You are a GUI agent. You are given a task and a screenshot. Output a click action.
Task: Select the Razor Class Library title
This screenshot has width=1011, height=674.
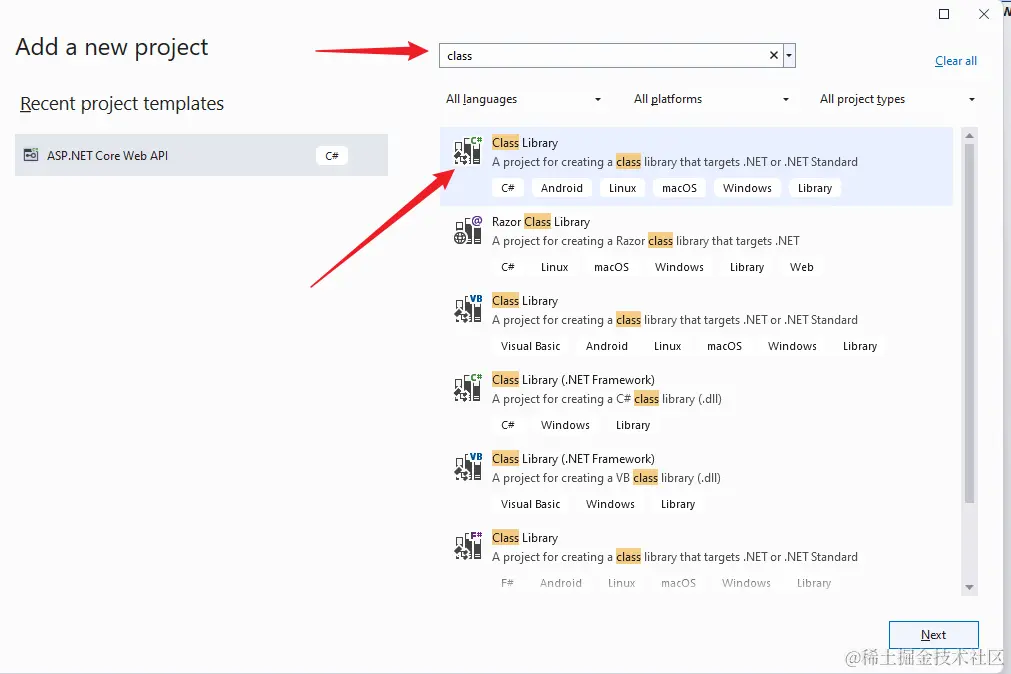coord(541,222)
